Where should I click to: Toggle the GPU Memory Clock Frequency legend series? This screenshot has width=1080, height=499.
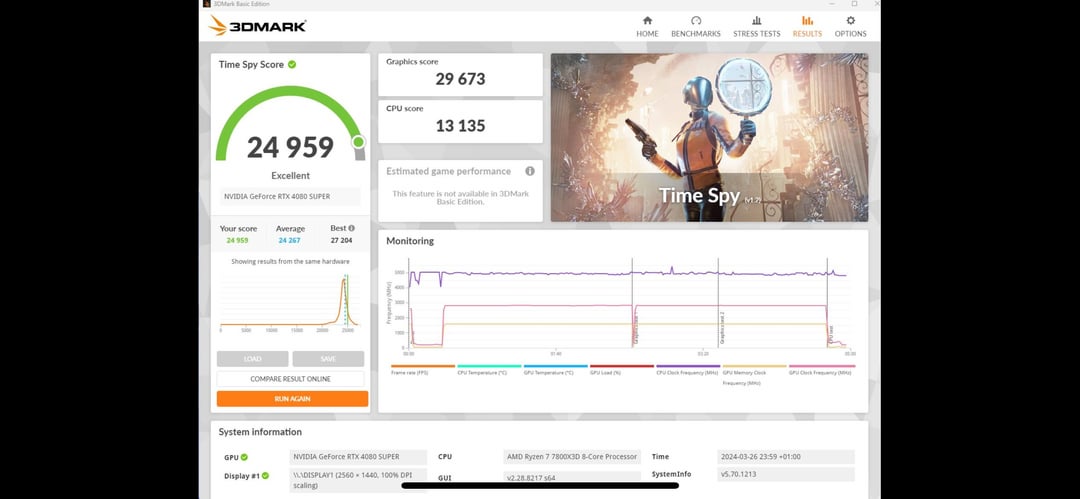point(754,374)
